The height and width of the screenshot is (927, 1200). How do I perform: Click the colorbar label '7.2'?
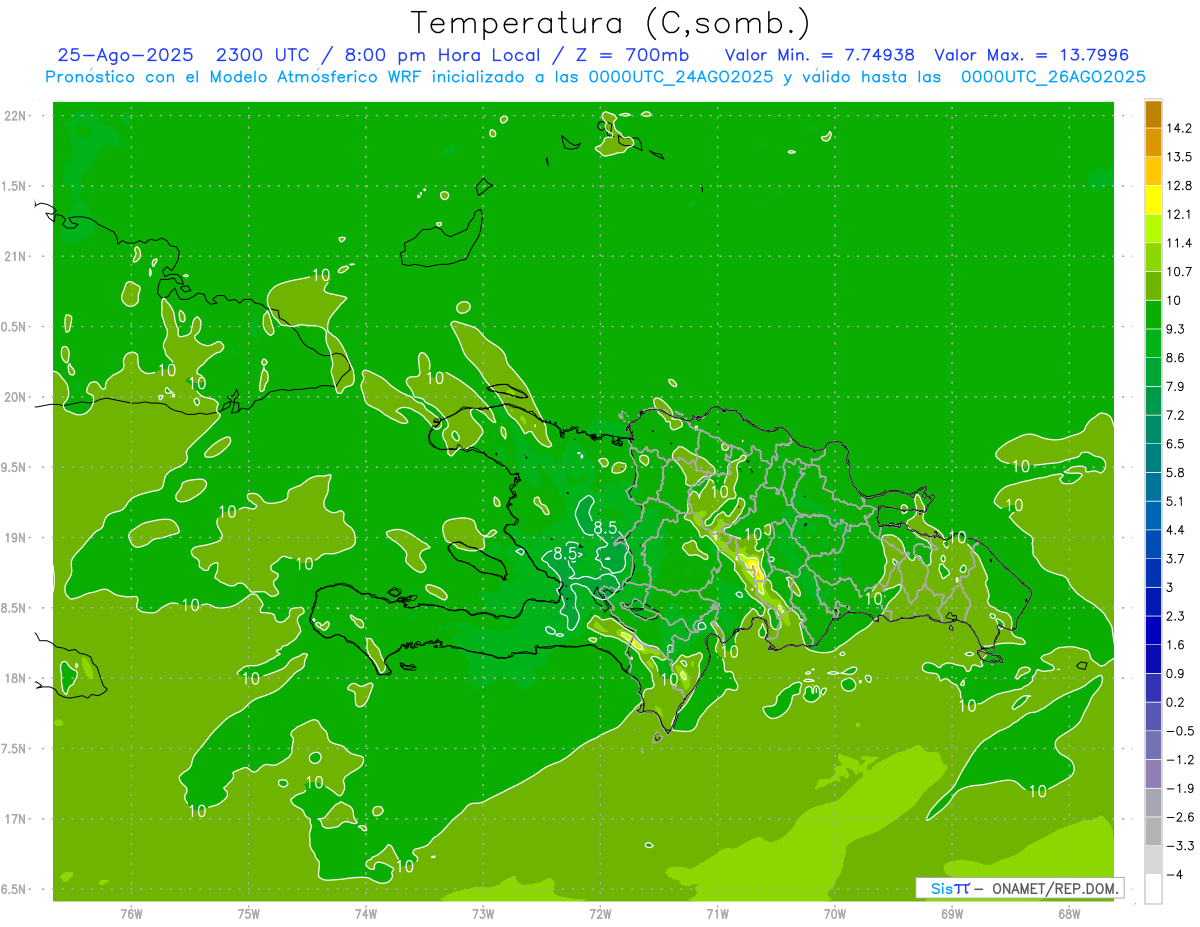click(x=1175, y=415)
